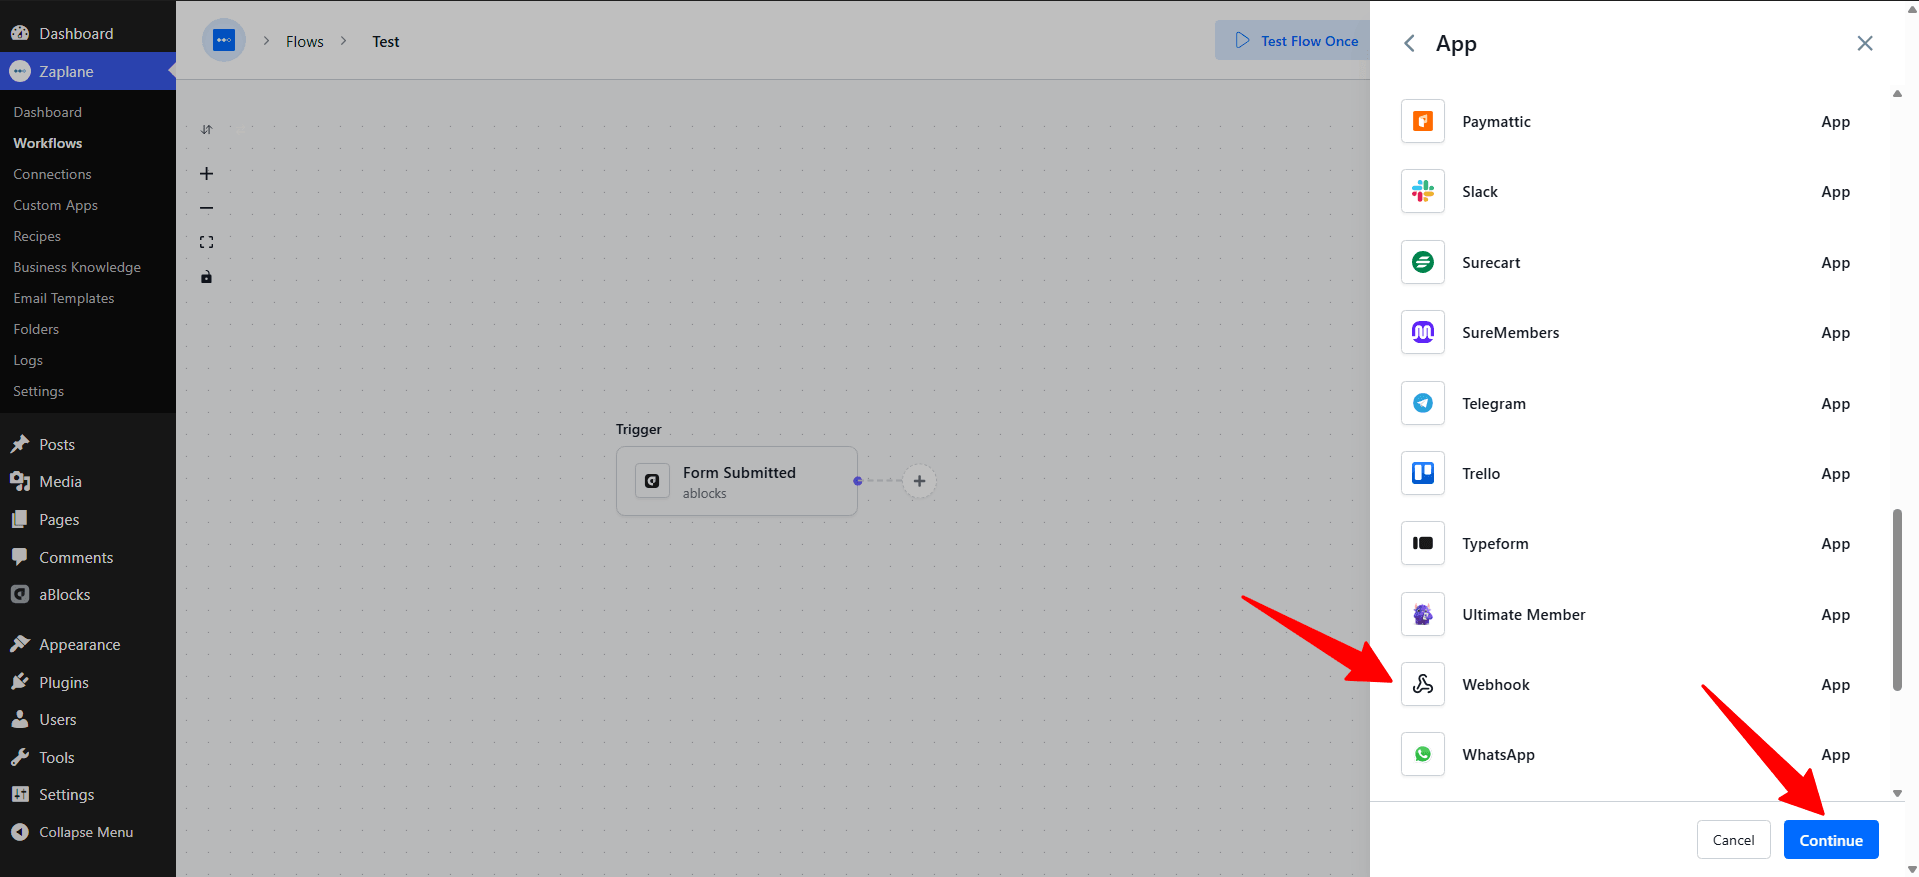
Task: Zoom in on the flow canvas
Action: pyautogui.click(x=206, y=173)
